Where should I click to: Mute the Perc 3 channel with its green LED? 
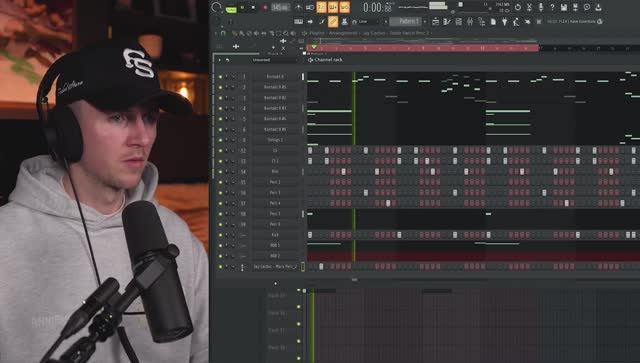(x=220, y=193)
